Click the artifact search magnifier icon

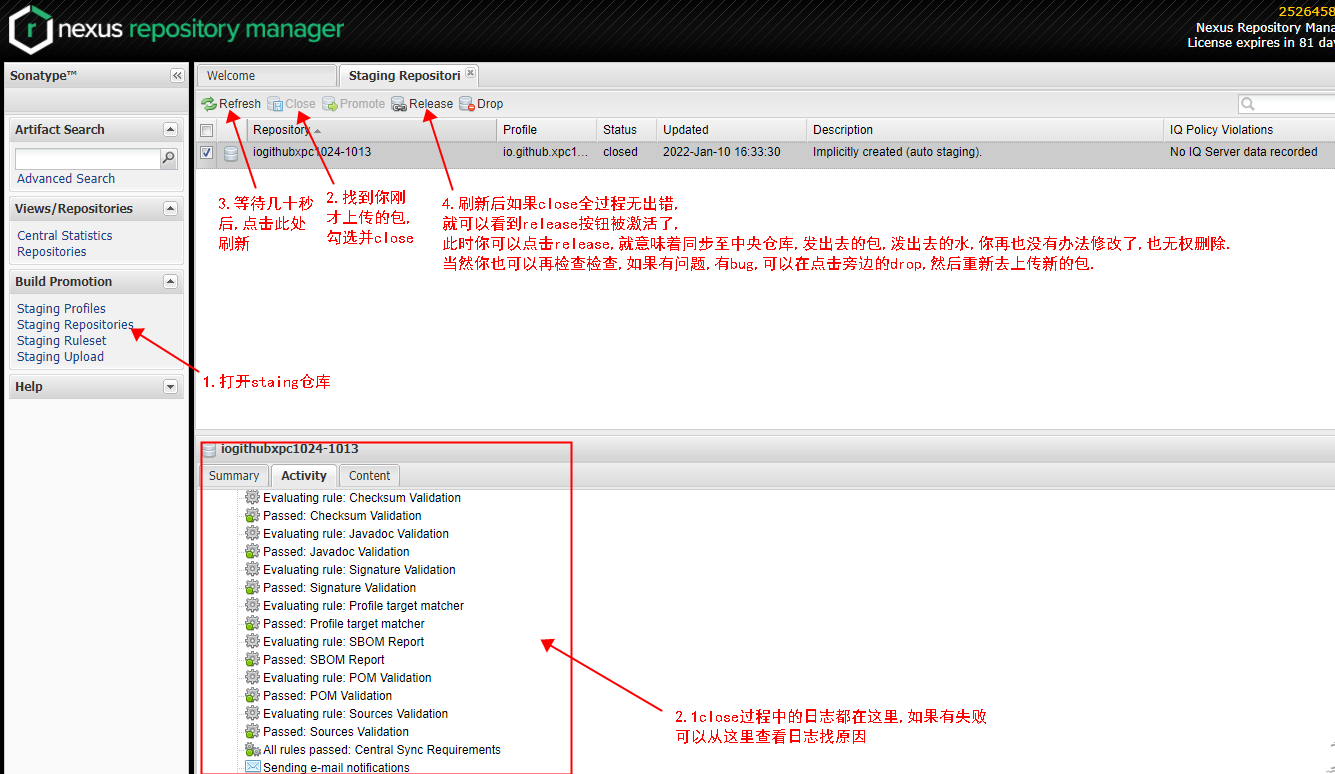click(169, 158)
